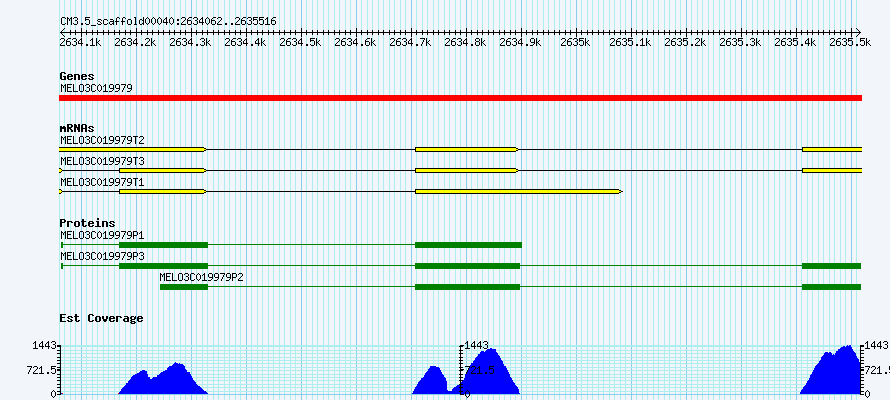Open the MELO3C019979P1 protein label
This screenshot has height=400, width=890.
[x=102, y=235]
